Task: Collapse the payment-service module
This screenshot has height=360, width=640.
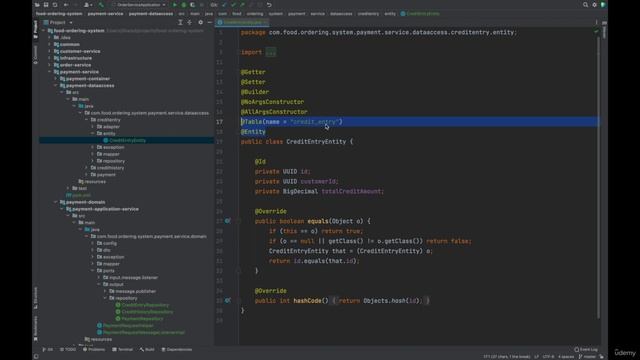Action: [x=49, y=72]
